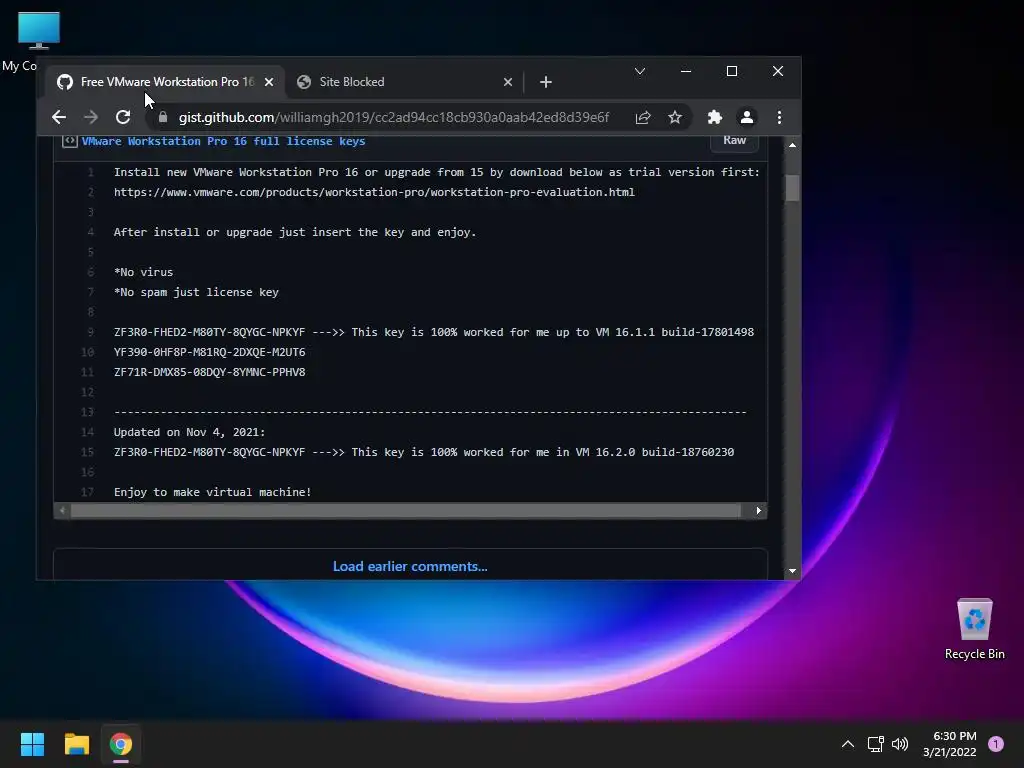This screenshot has width=1024, height=768.
Task: Open the volume speaker tray icon
Action: coord(900,744)
